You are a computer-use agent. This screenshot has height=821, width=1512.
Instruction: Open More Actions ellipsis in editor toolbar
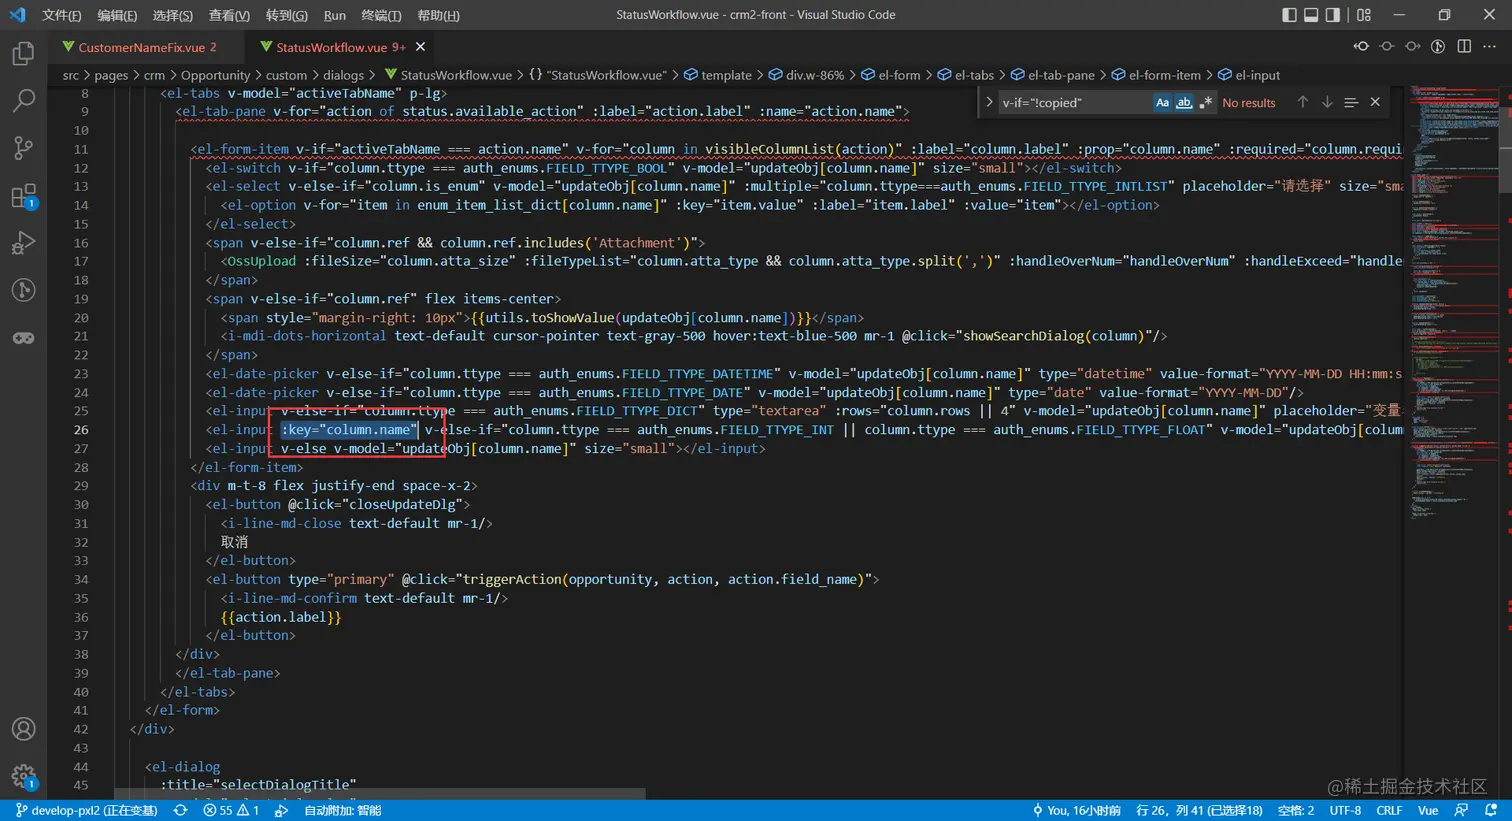pos(1490,47)
